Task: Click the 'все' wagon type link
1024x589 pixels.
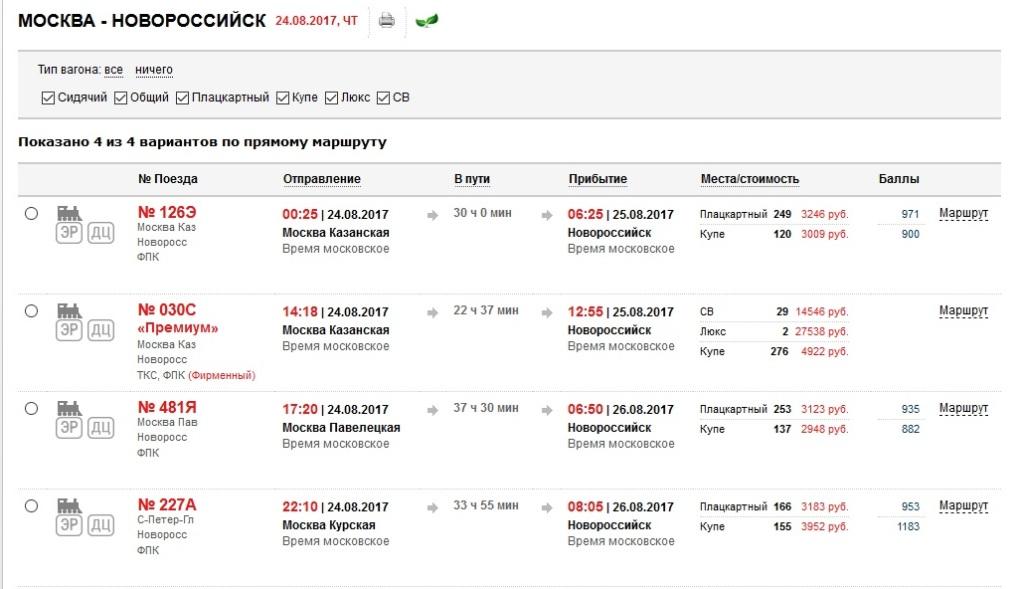Action: tap(113, 70)
